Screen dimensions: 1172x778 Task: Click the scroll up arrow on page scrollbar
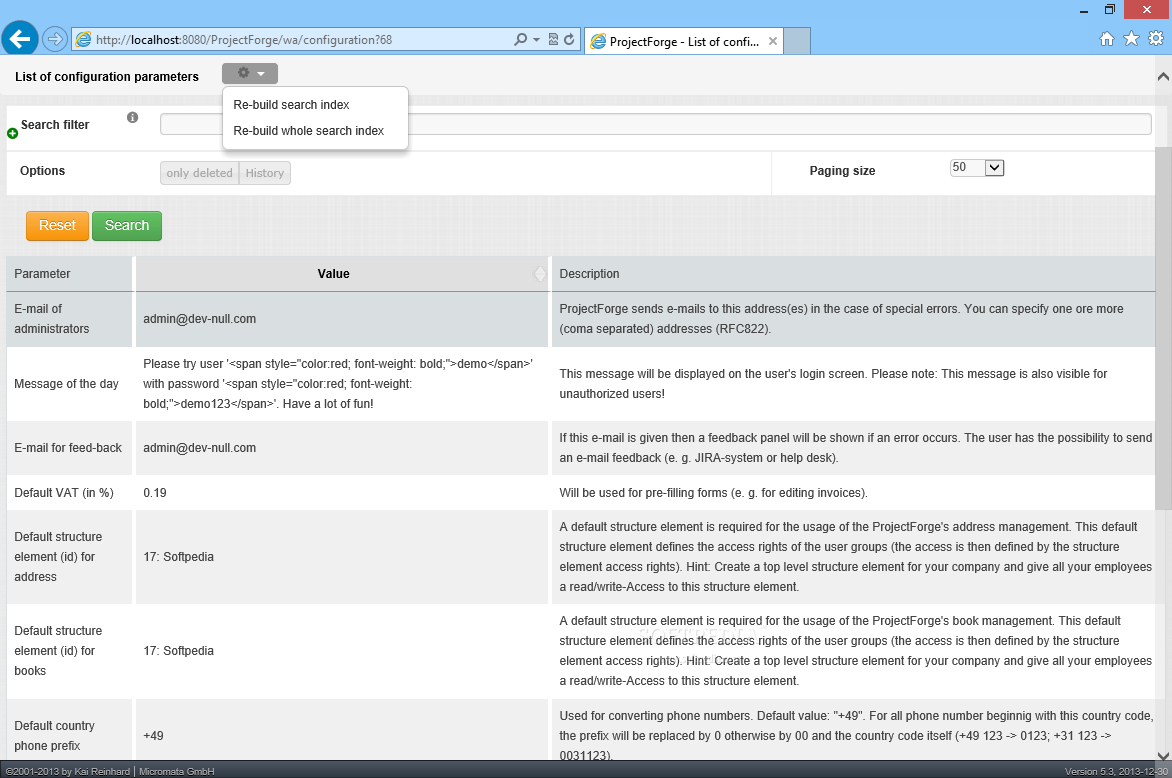(x=1163, y=76)
